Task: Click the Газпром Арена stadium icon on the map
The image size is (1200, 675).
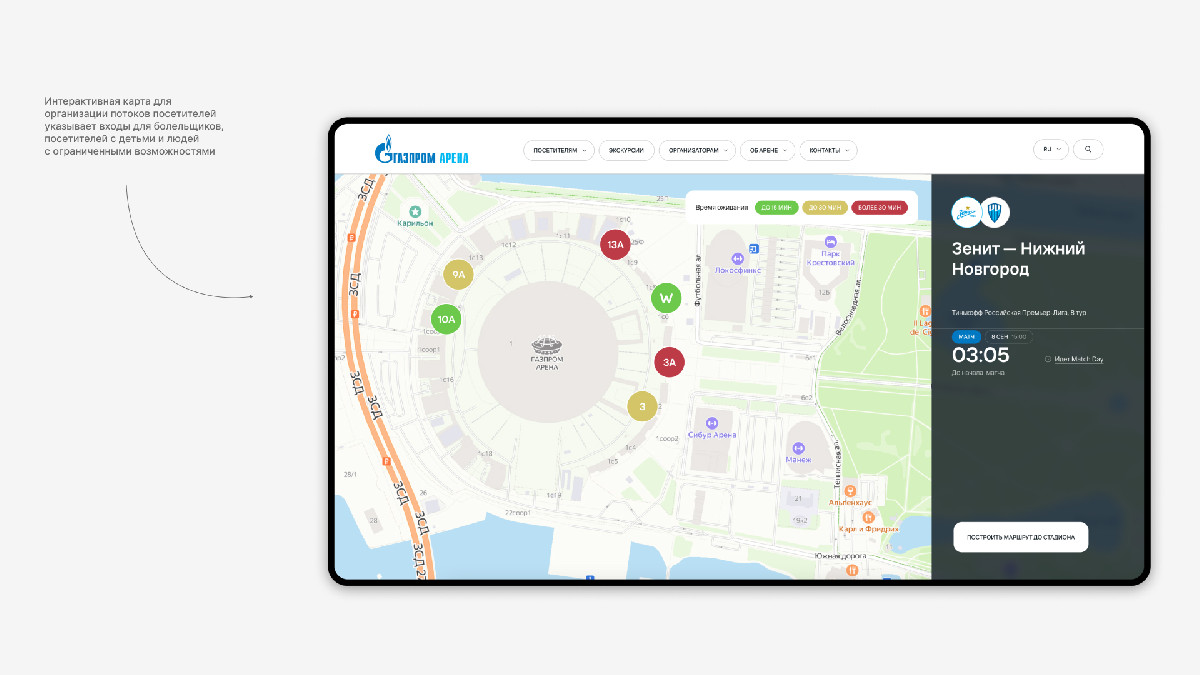Action: 547,345
